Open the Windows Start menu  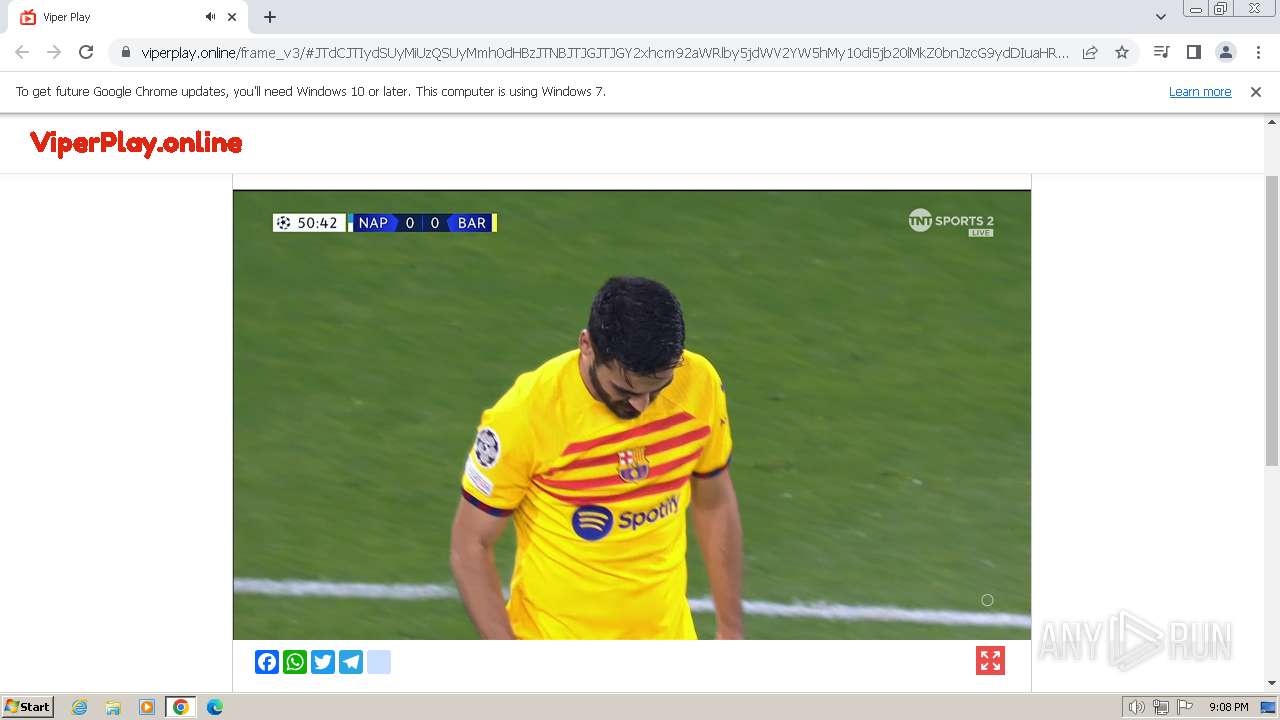[x=28, y=707]
